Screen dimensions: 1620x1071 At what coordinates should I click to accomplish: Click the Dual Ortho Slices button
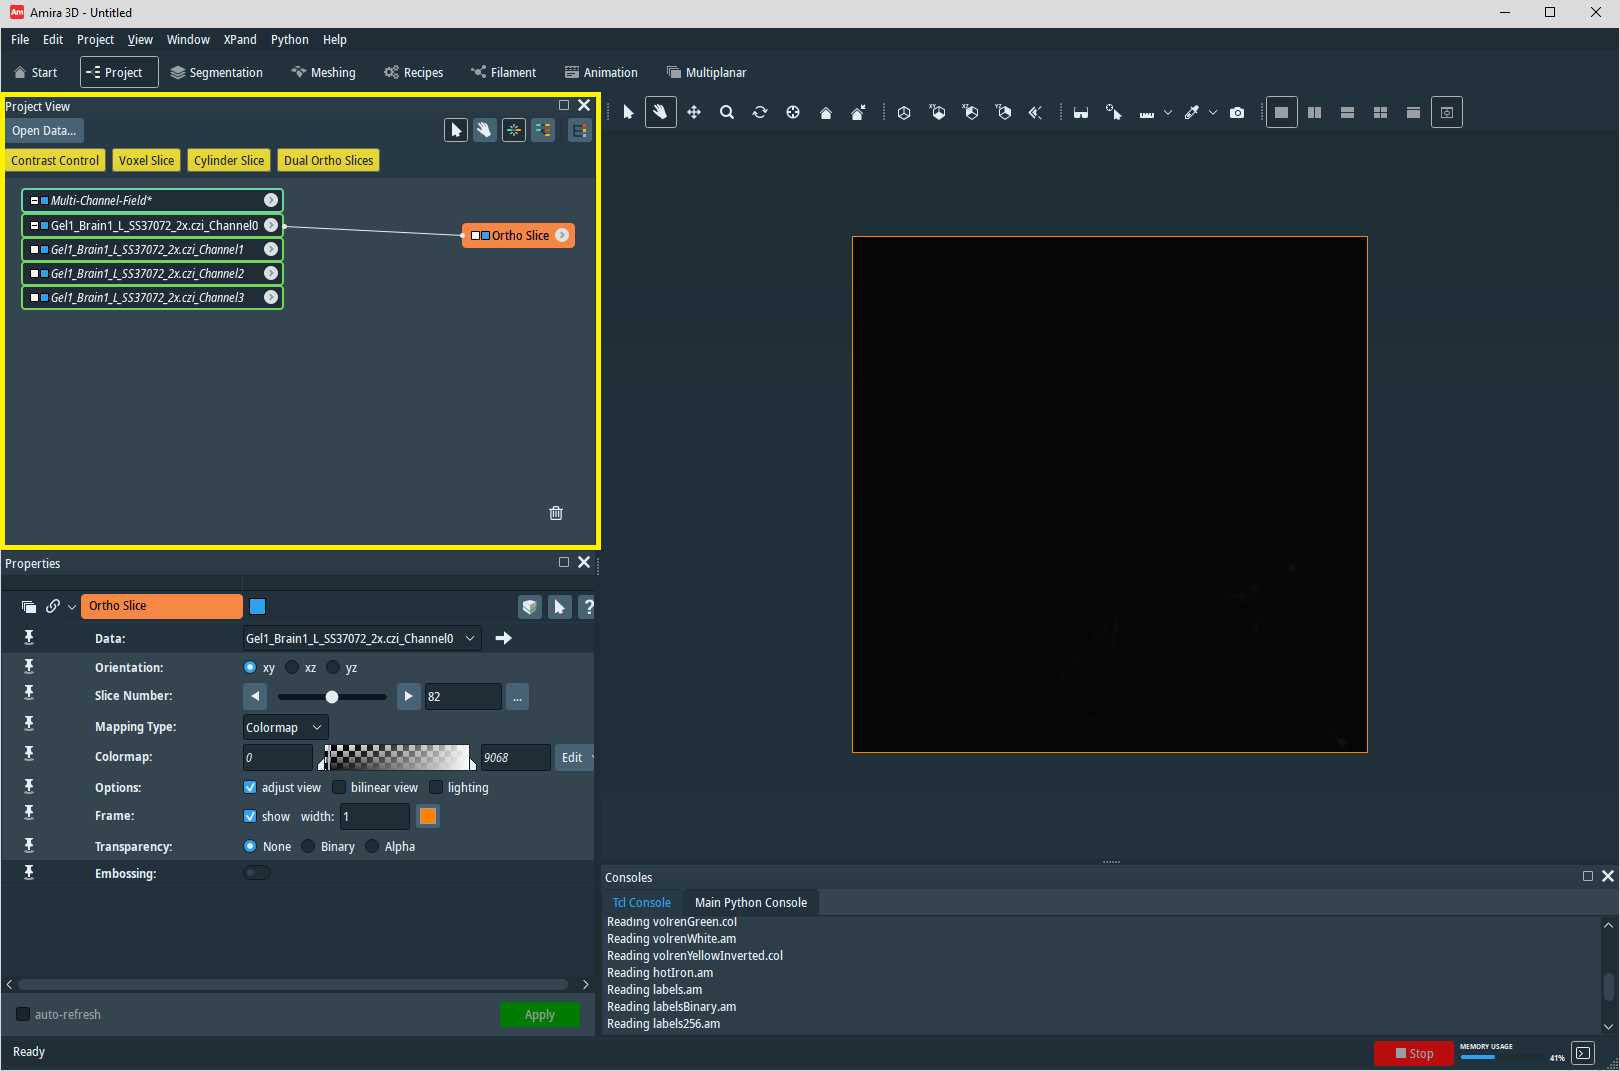(328, 160)
